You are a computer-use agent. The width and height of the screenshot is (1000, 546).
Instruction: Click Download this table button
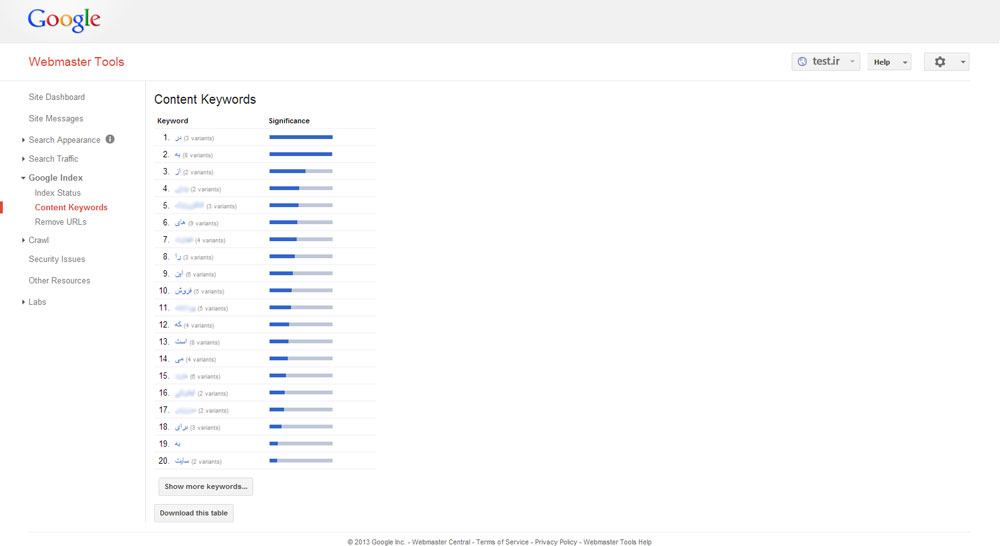[x=194, y=513]
